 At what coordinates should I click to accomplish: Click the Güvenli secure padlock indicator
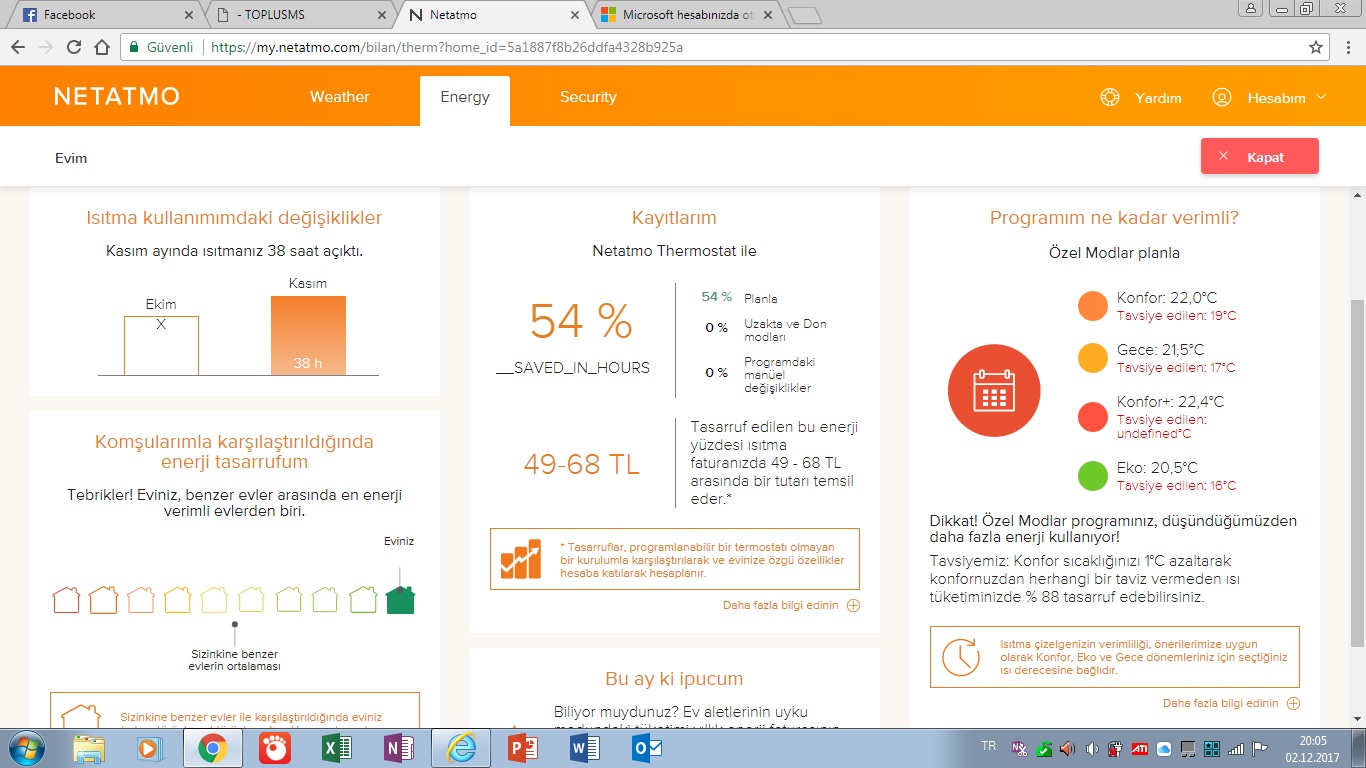(160, 47)
